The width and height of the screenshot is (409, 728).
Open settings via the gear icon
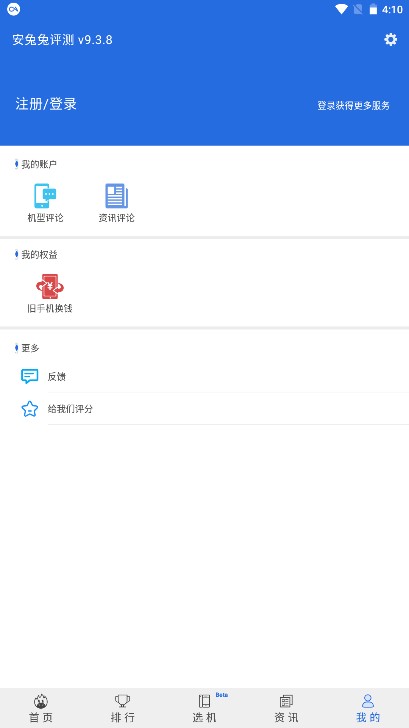coord(390,39)
